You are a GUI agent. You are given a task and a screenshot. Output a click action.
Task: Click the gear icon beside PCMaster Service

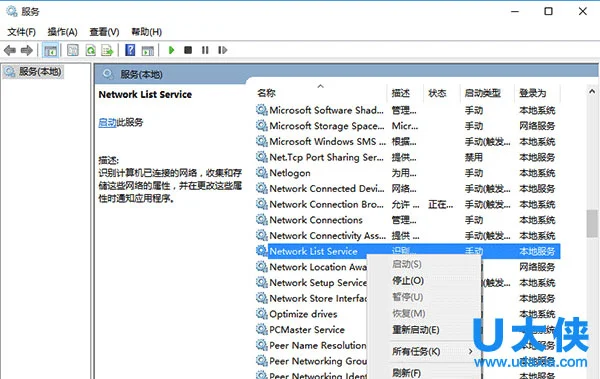(262, 330)
